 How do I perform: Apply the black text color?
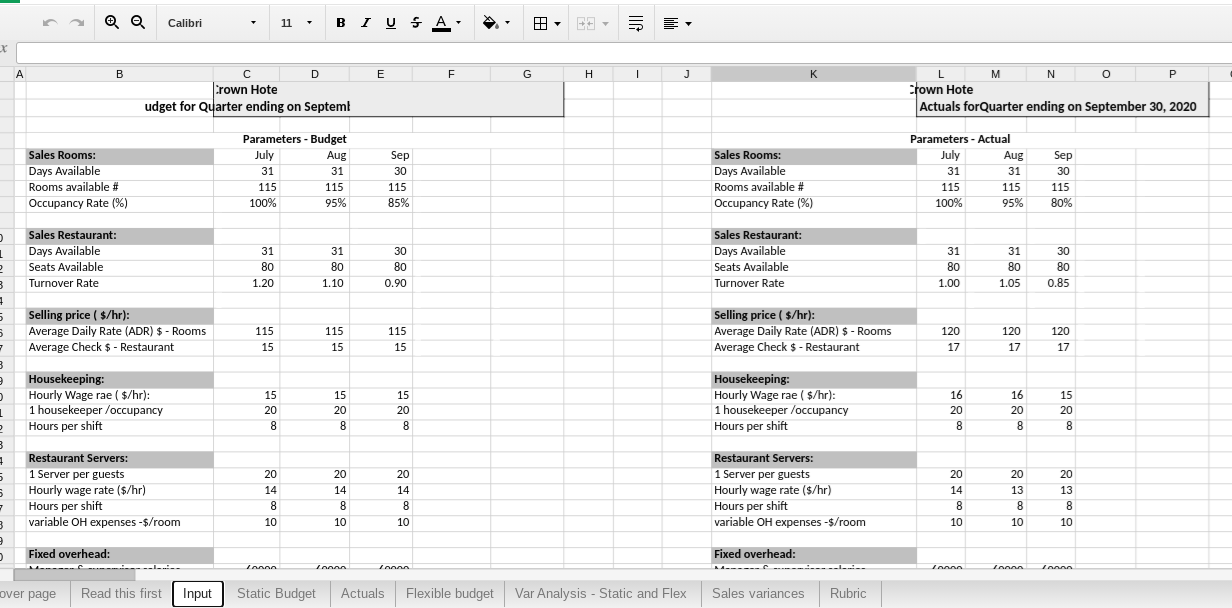(441, 22)
